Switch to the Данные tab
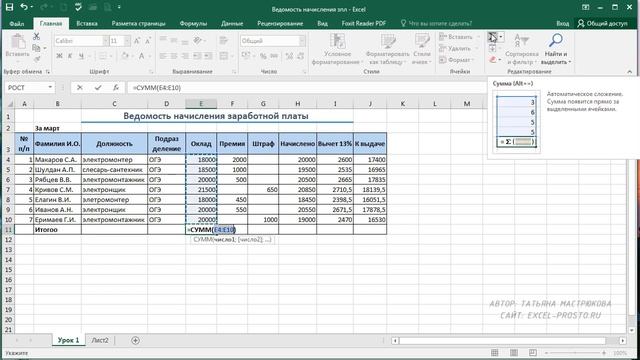This screenshot has width=640, height=360. pos(232,23)
